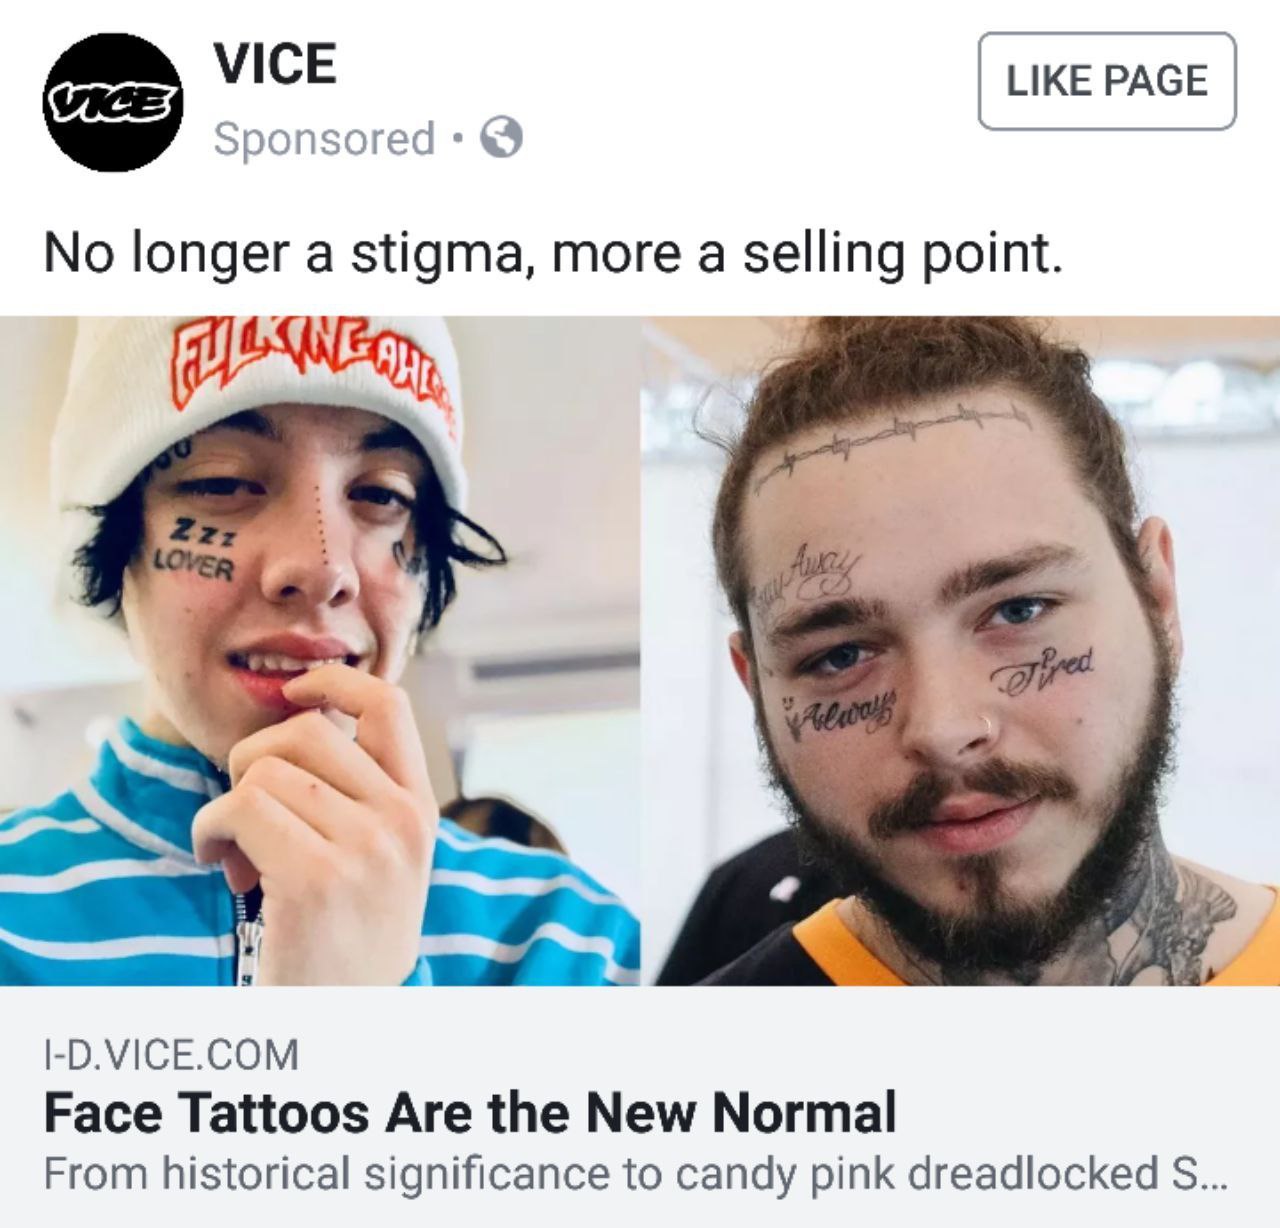This screenshot has height=1228, width=1280.
Task: Click the I-D.VICE.COM domain link
Action: click(170, 1053)
